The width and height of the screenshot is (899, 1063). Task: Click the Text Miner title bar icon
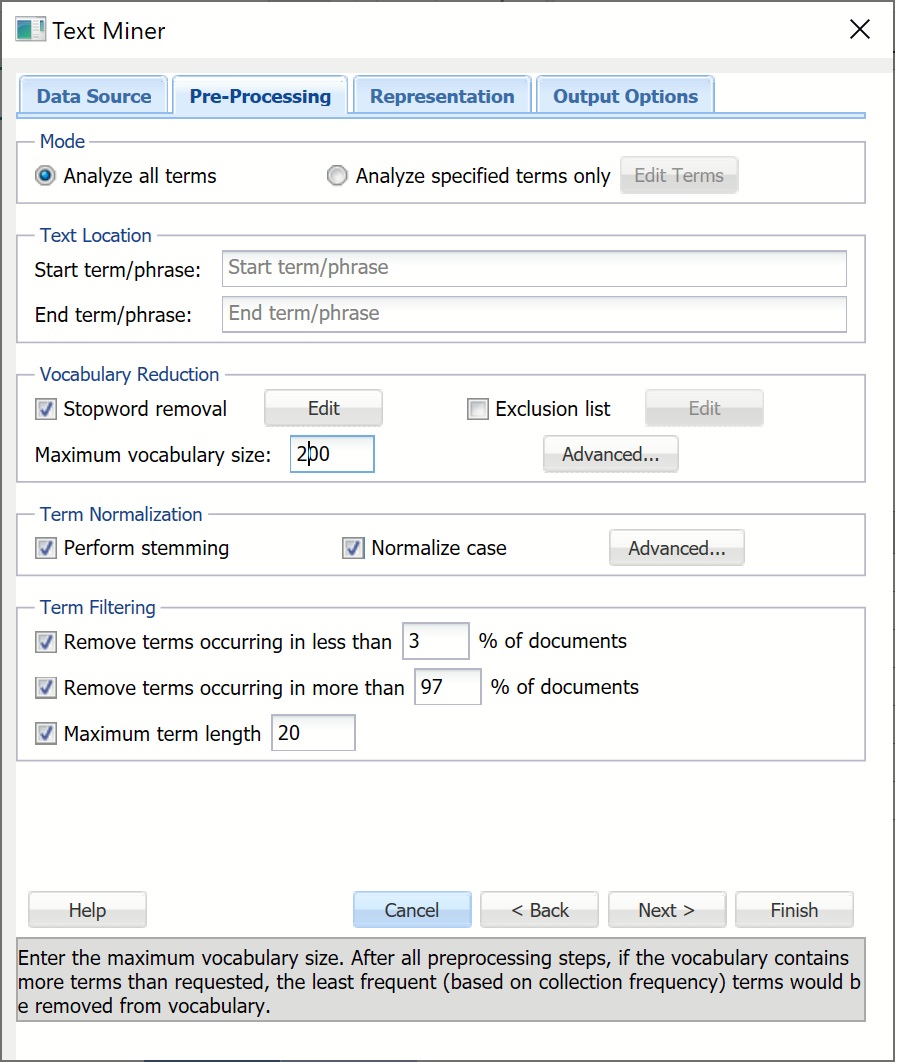tap(30, 30)
